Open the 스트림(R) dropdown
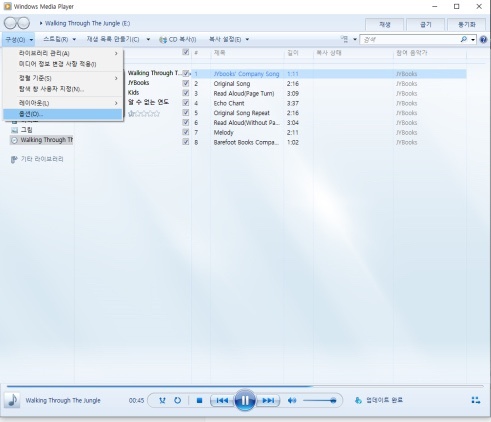This screenshot has height=422, width=491. point(59,39)
